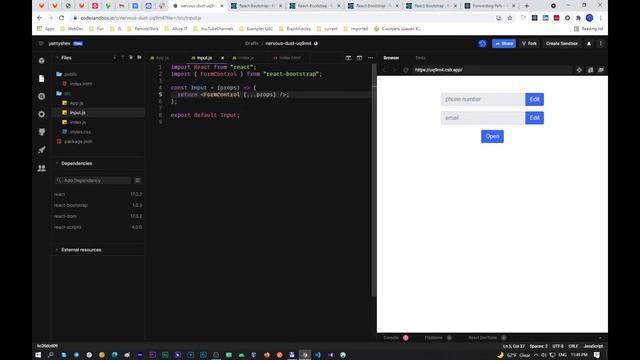Image resolution: width=640 pixels, height=360 pixels.
Task: Open the Search sidebar icon
Action: (42, 96)
